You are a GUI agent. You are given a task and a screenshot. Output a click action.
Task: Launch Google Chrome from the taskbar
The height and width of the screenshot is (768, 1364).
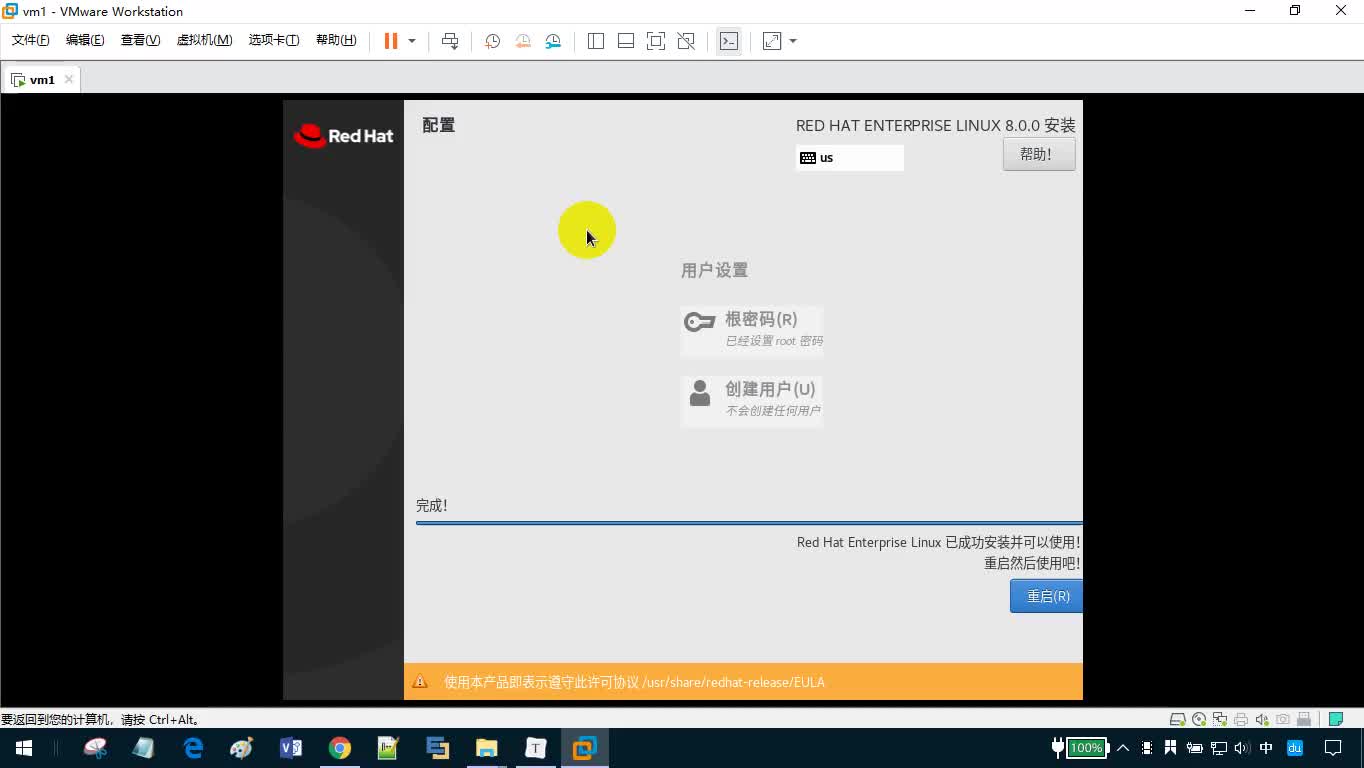(x=340, y=748)
